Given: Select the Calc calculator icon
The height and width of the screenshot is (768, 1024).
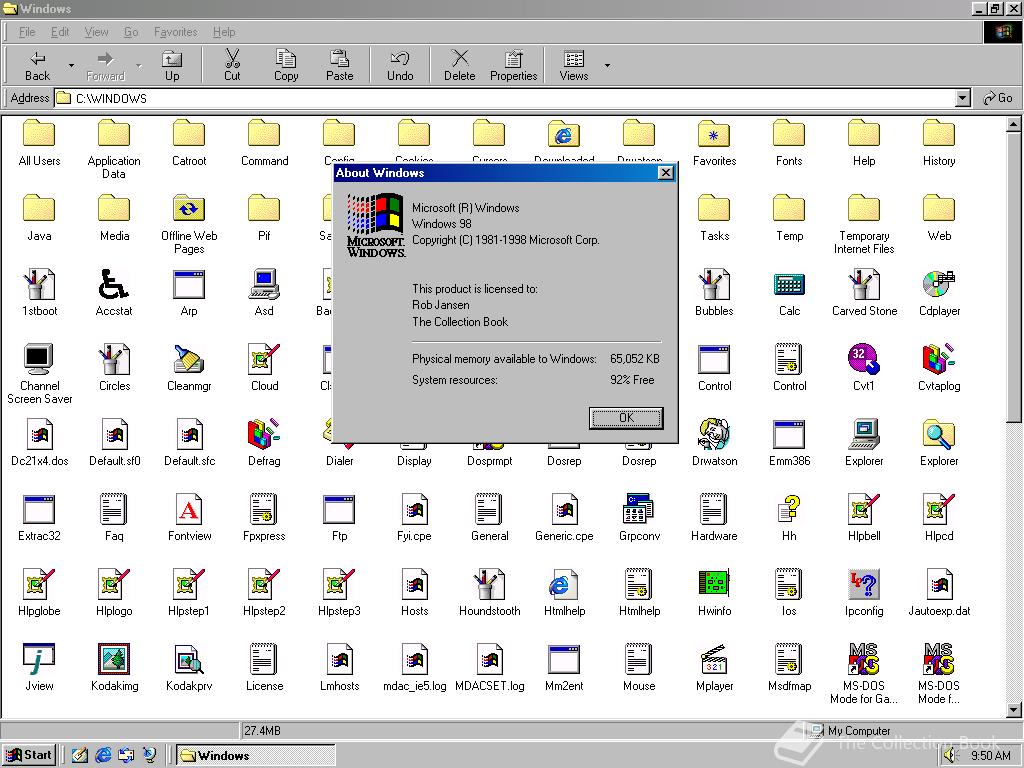Looking at the screenshot, I should coord(789,285).
